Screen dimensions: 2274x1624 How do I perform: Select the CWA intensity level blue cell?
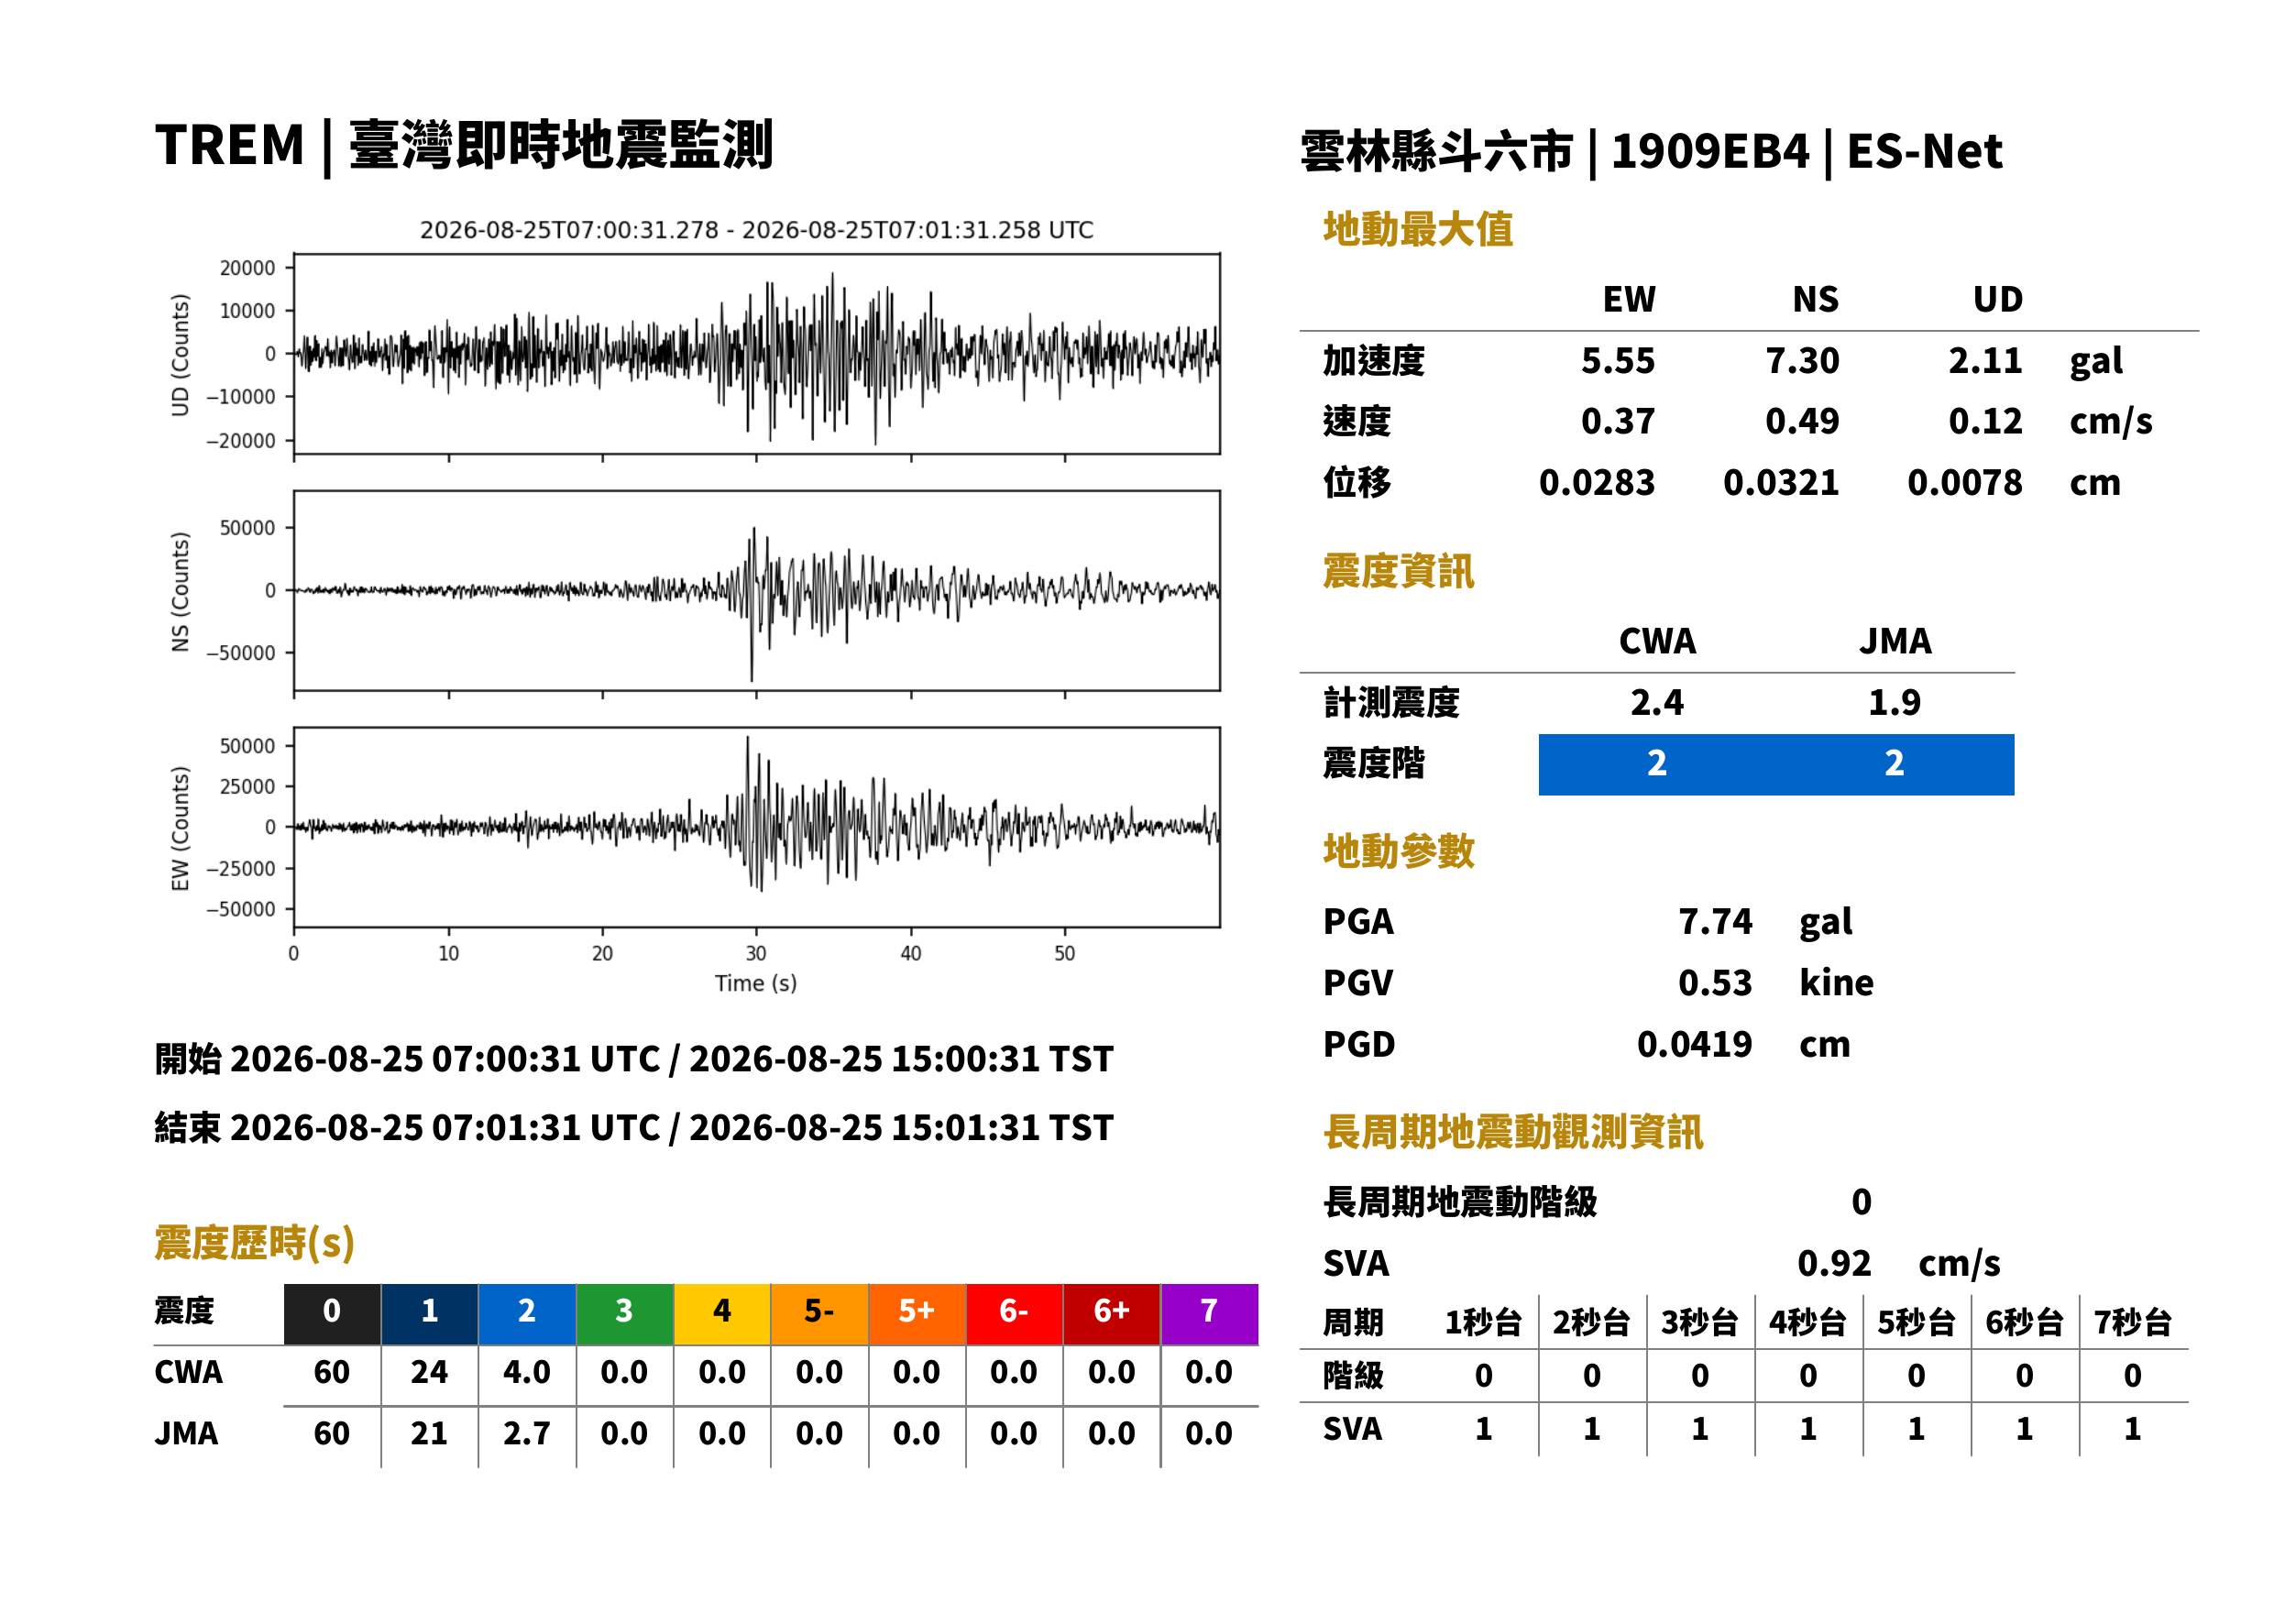(x=1657, y=765)
